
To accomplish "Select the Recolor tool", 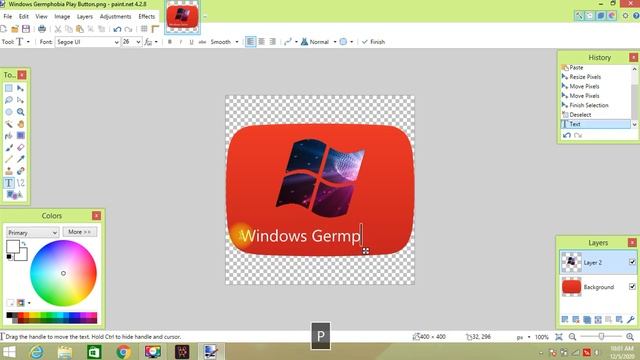I will 20,171.
